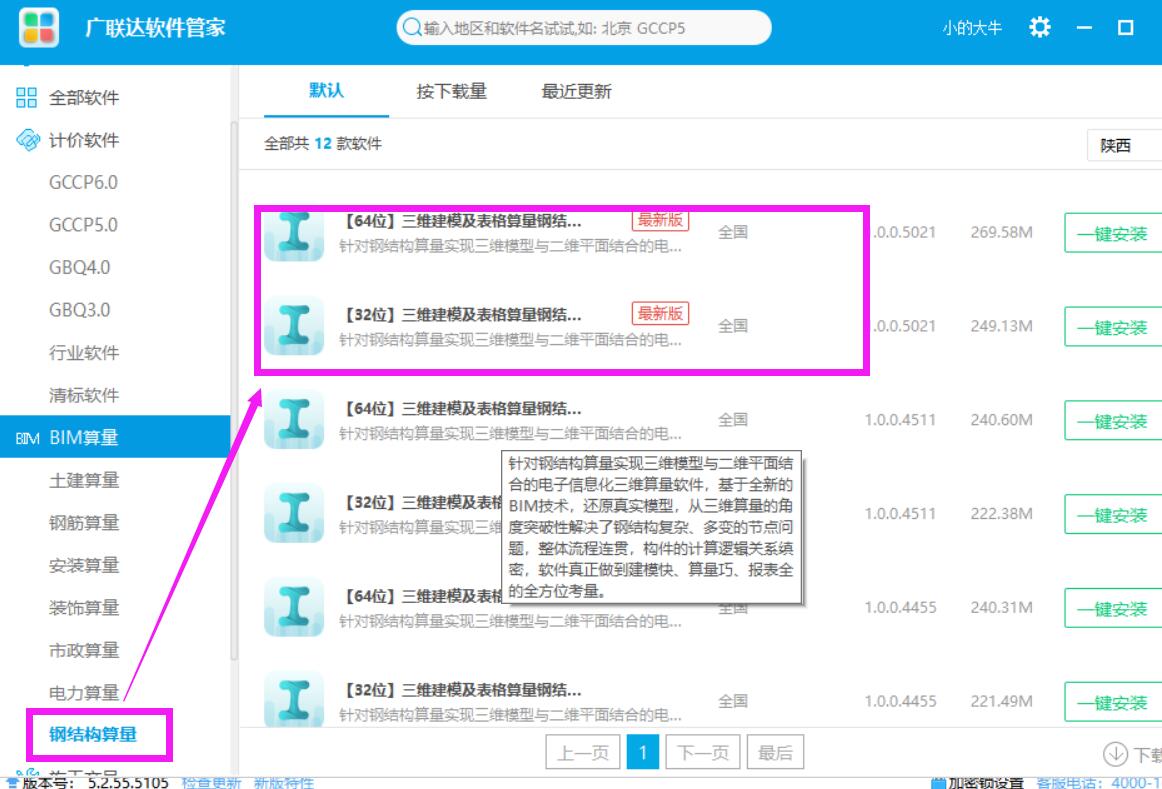
Task: Open GBQ4.0 in the sidebar
Action: point(79,267)
